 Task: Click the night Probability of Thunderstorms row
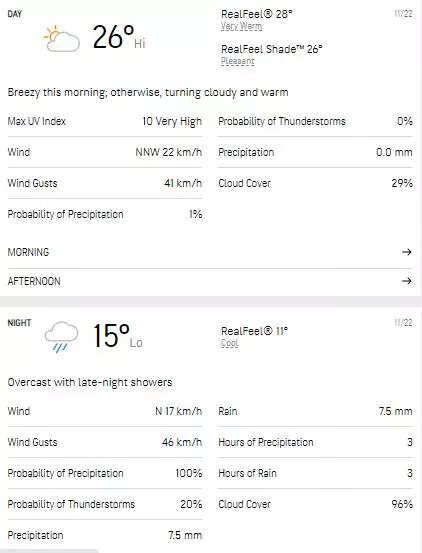point(105,504)
